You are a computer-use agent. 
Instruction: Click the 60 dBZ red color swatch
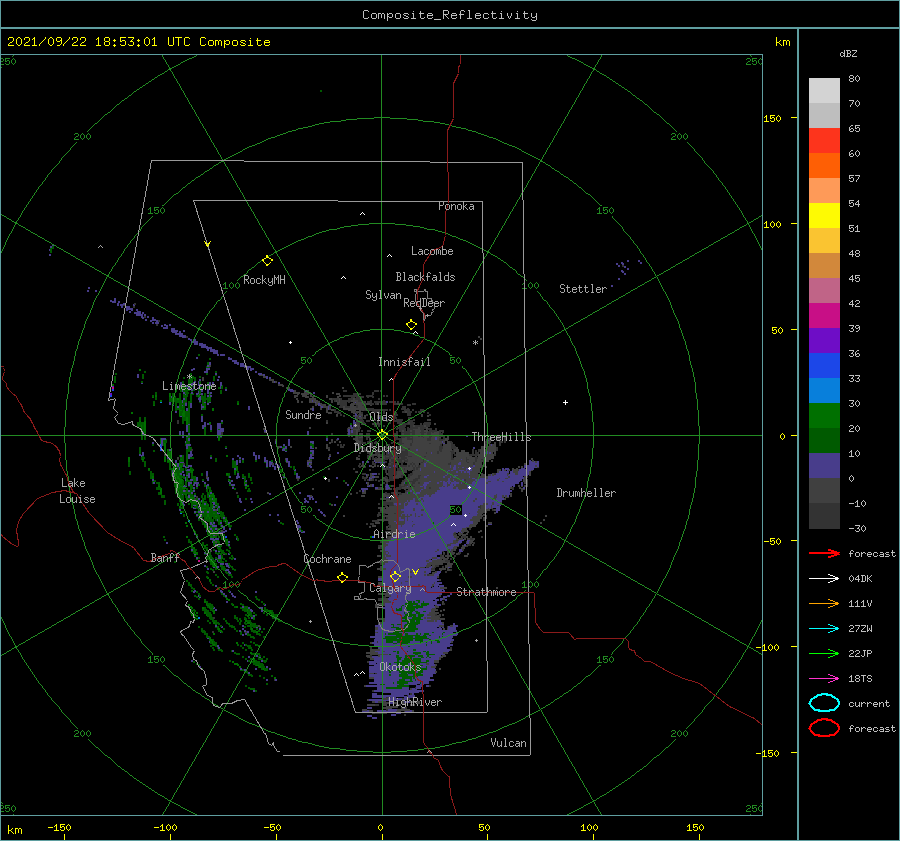[824, 141]
